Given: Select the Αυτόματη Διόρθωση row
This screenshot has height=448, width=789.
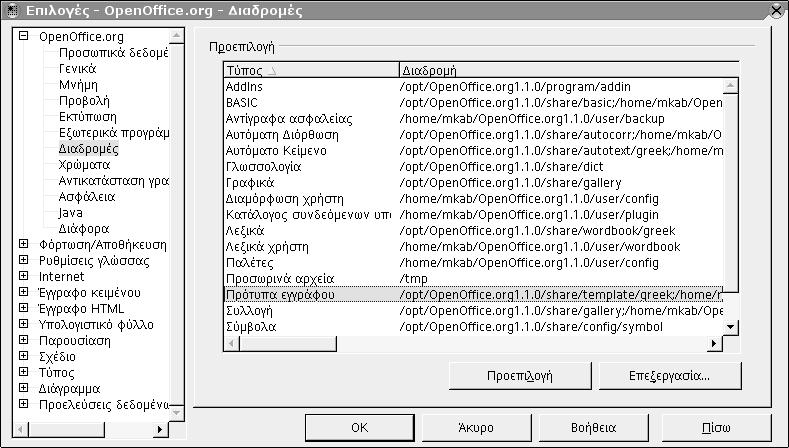Looking at the screenshot, I should [473, 135].
